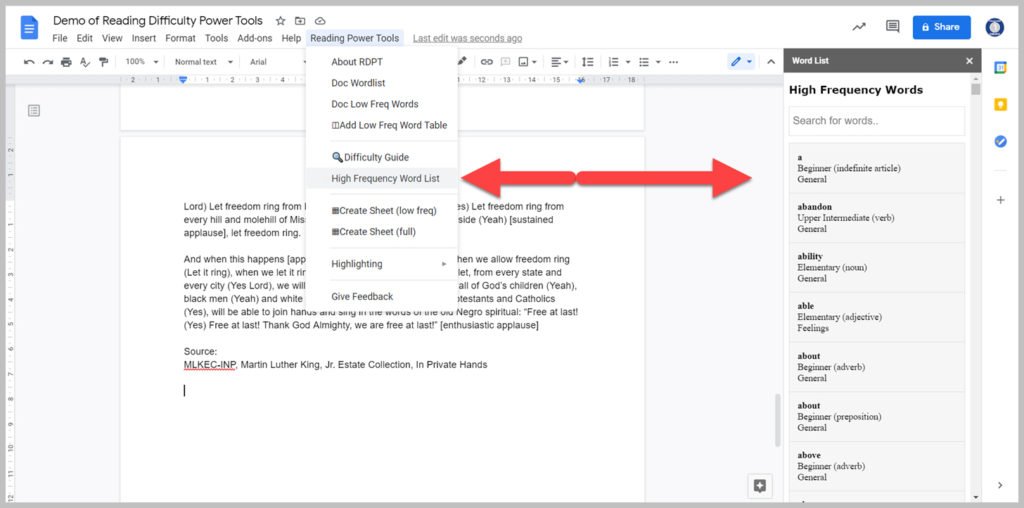The width and height of the screenshot is (1024, 508).
Task: Click the Add comment toolbar icon
Action: 505,62
